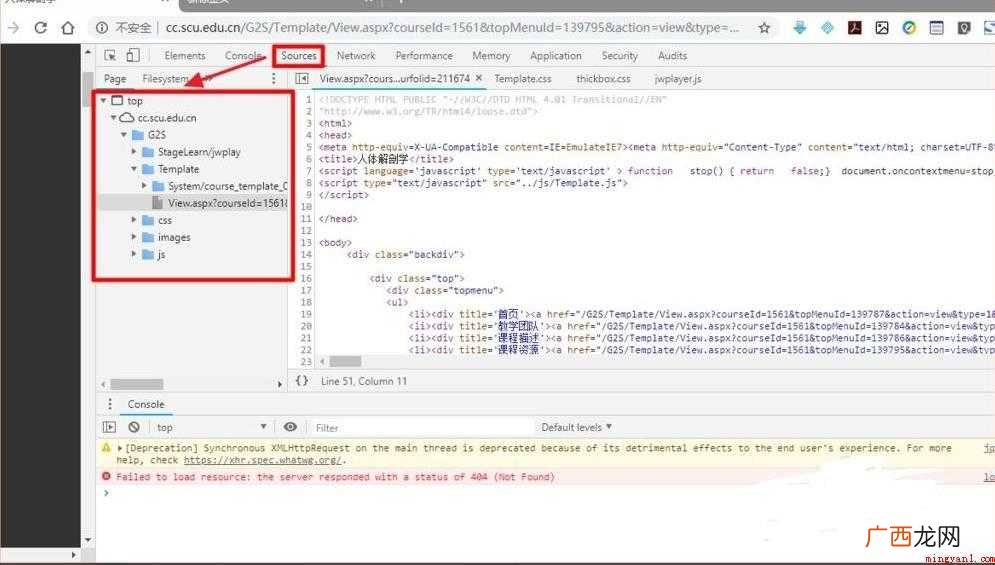
Task: Show the console sidebar icon
Action: [x=109, y=427]
